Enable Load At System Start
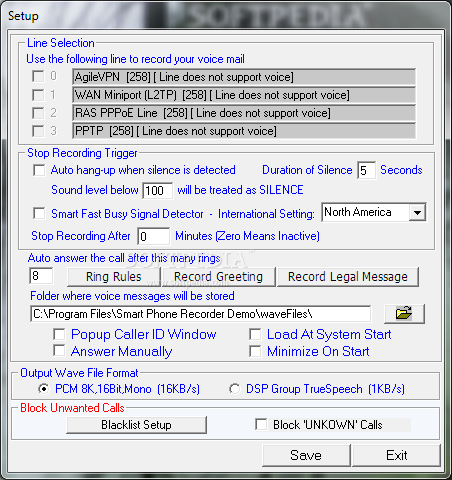This screenshot has height=480, width=452. (255, 334)
